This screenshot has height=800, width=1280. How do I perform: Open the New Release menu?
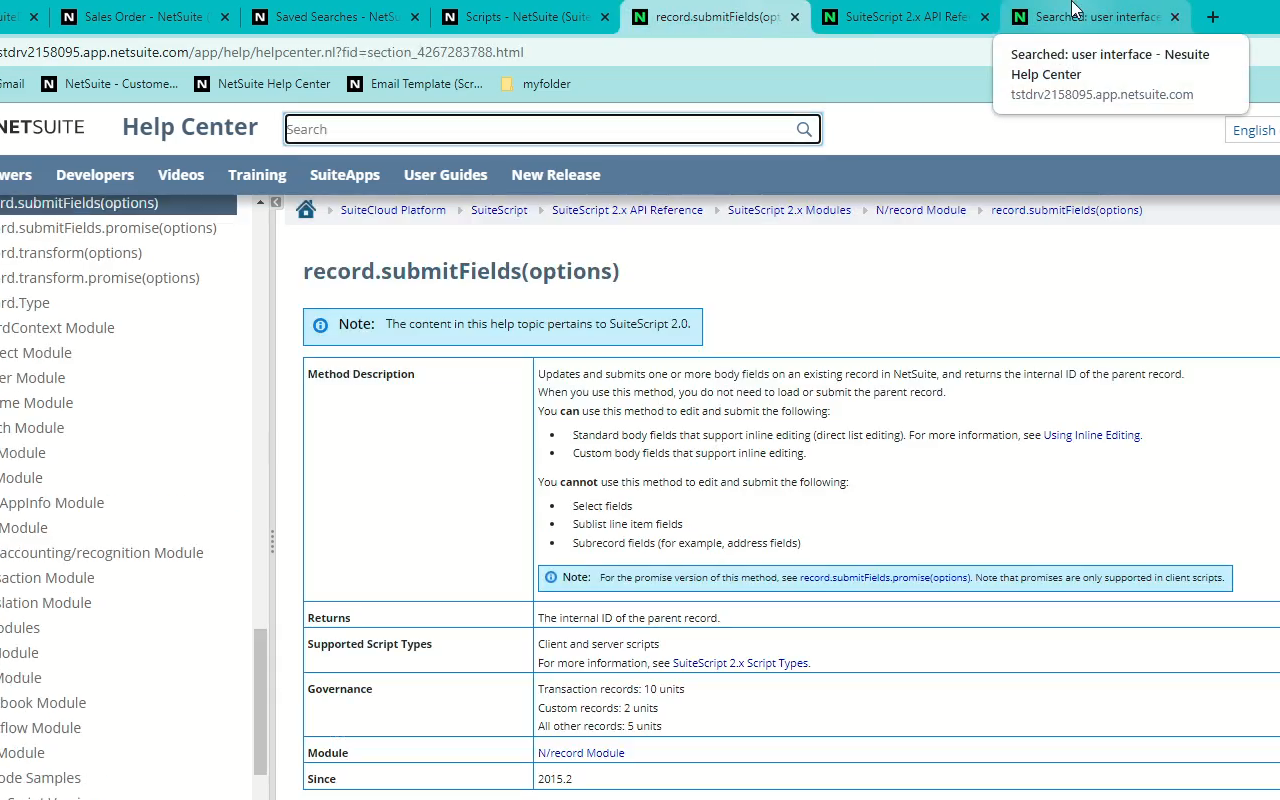click(x=556, y=174)
